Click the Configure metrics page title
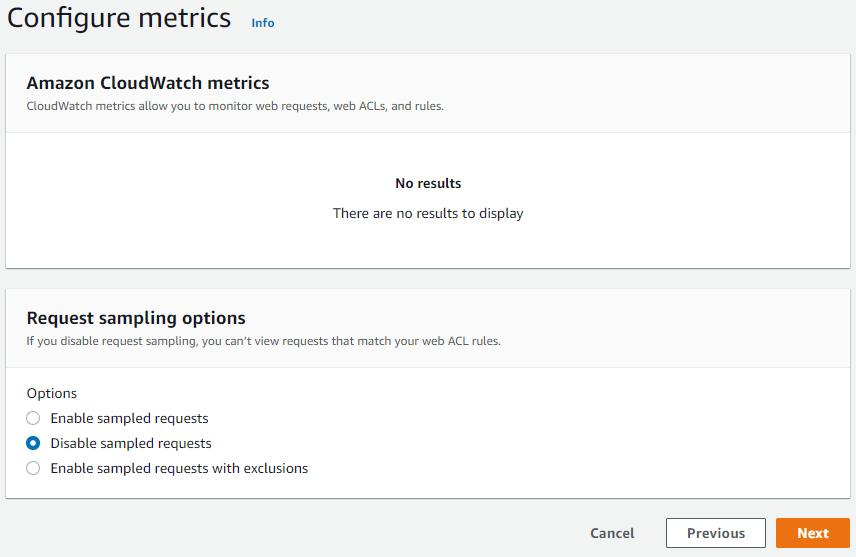This screenshot has width=856, height=557. tap(119, 18)
